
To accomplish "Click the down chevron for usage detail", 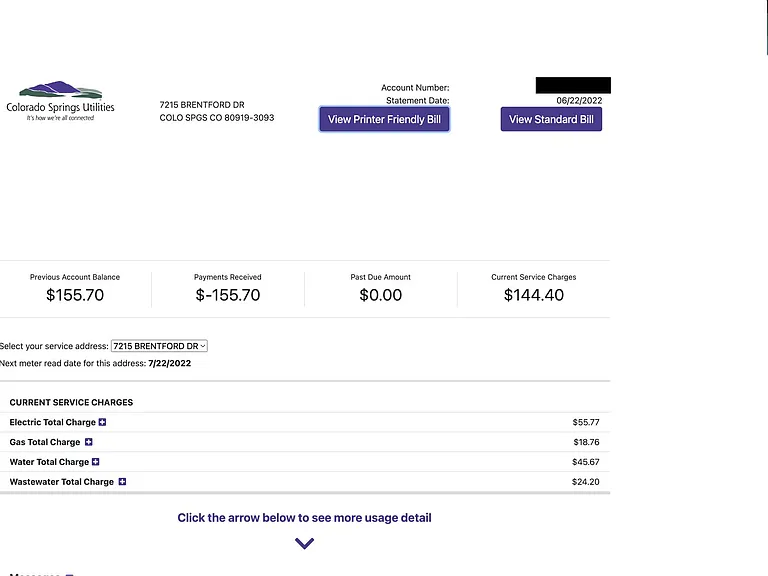I will (x=304, y=543).
